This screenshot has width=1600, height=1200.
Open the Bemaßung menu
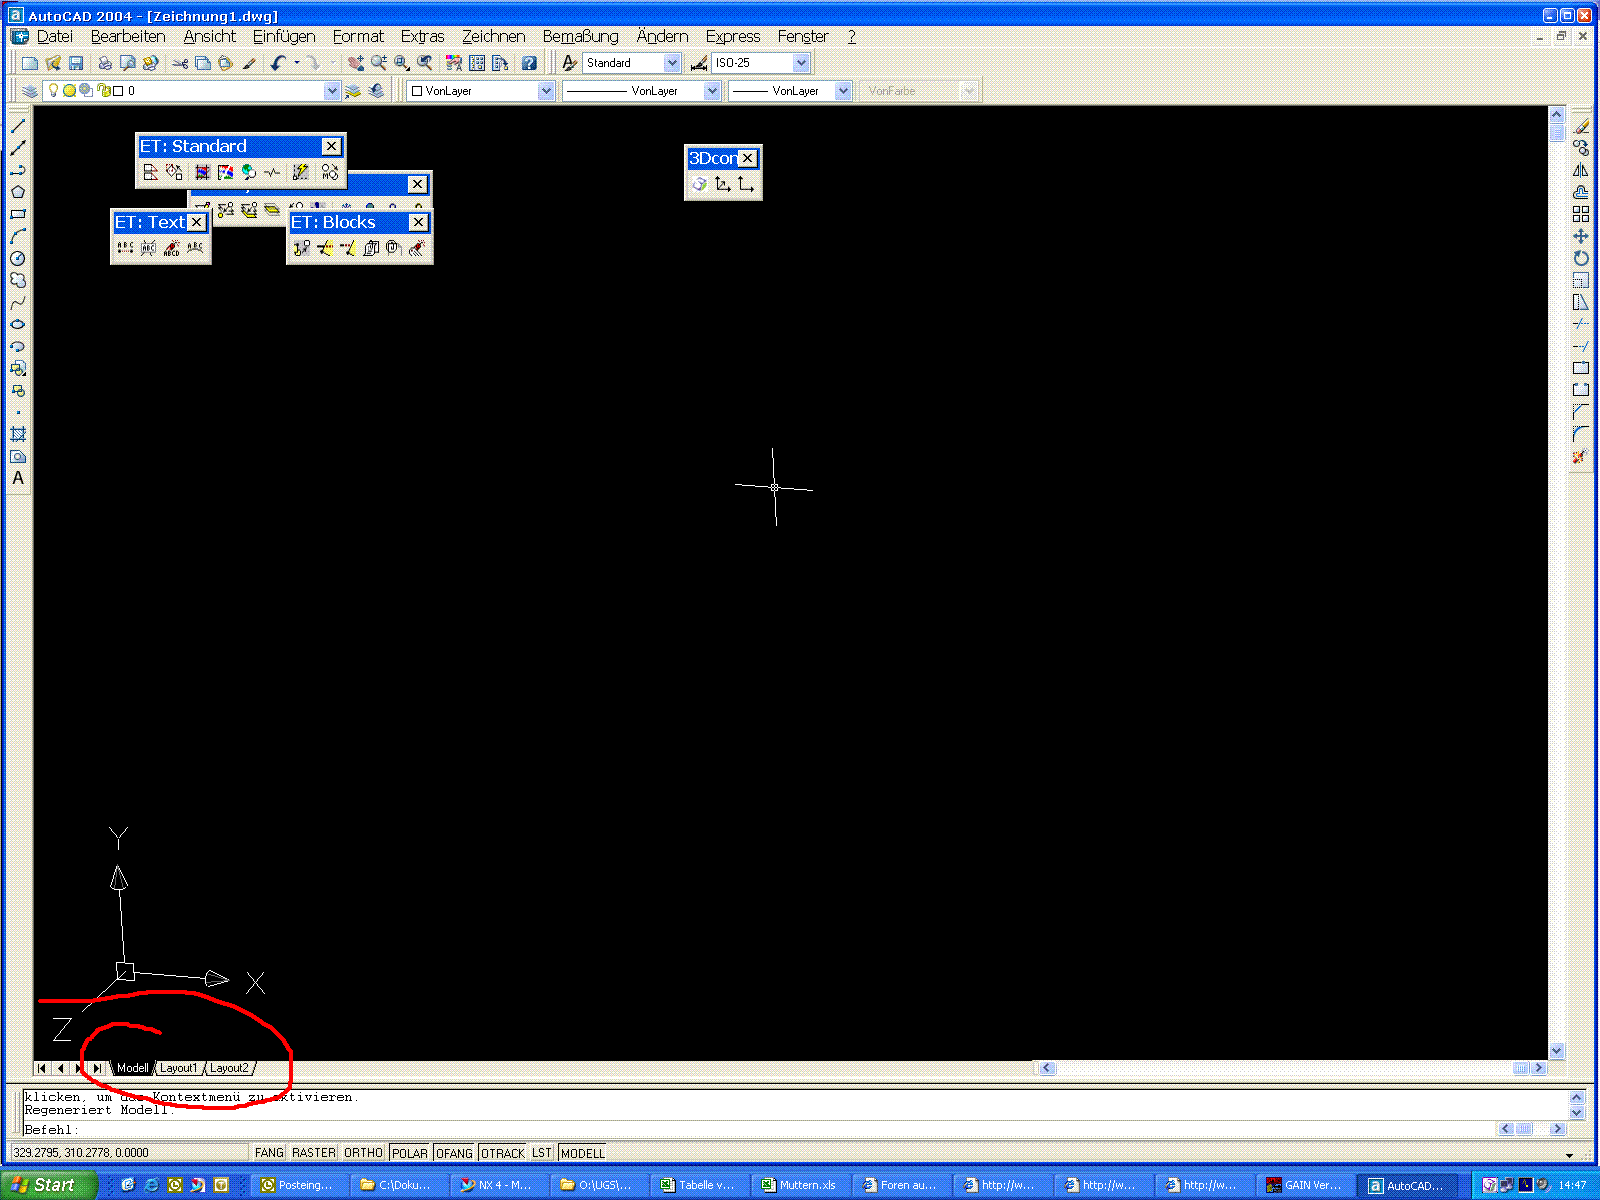(x=580, y=36)
